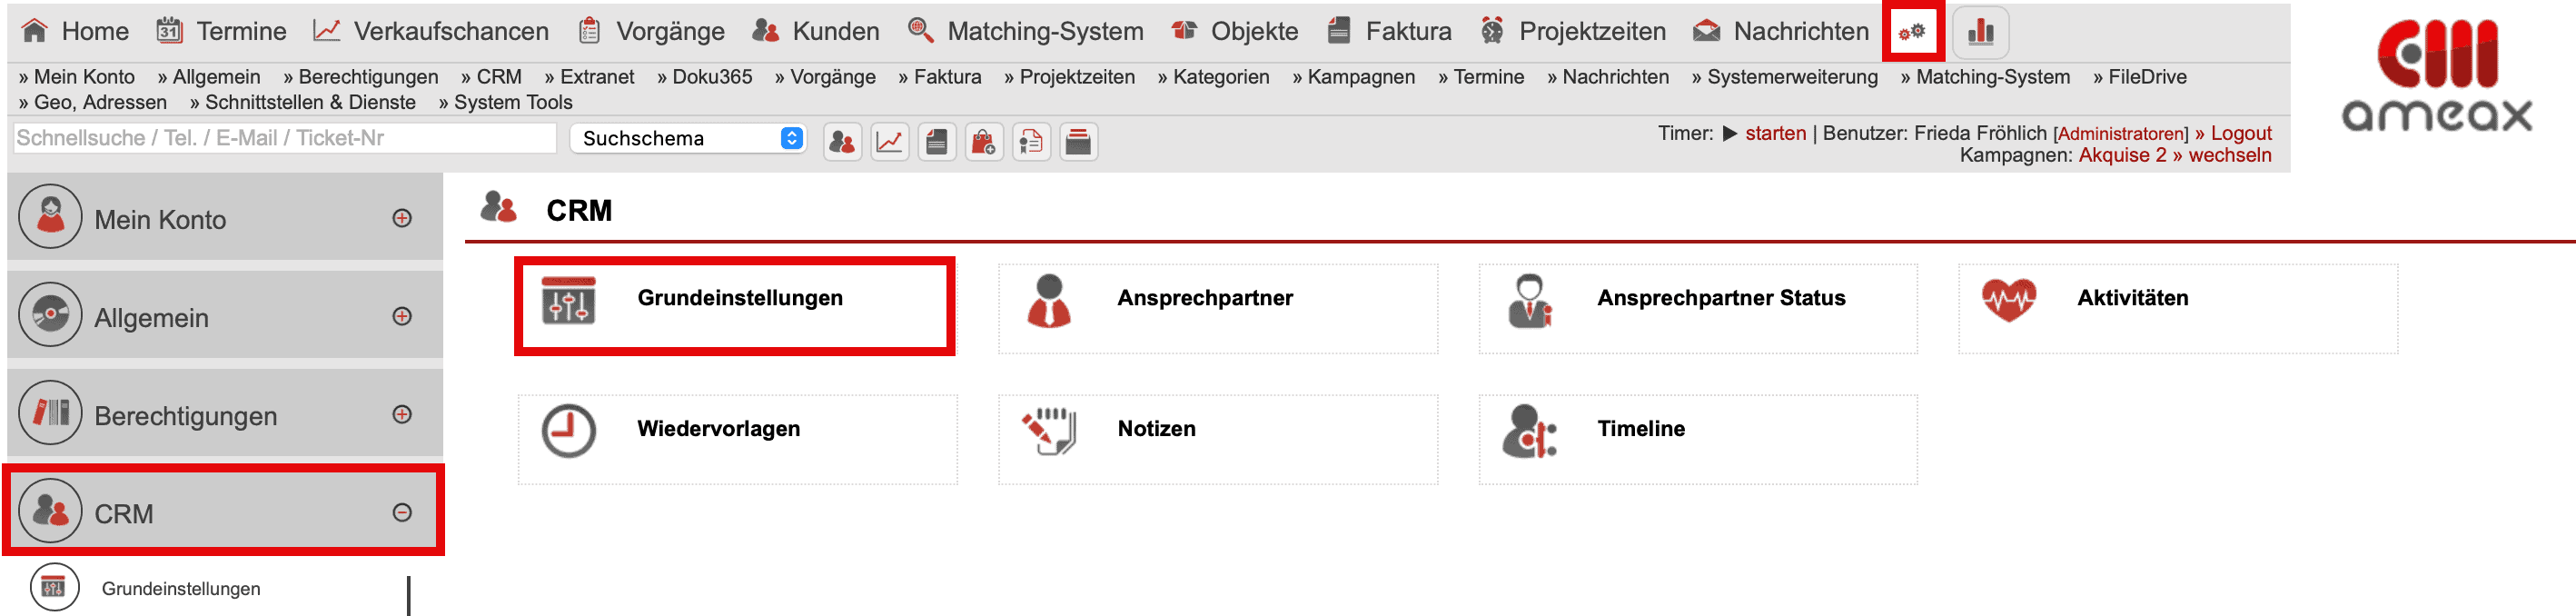
Task: Click the shopping bag toolbar icon
Action: pyautogui.click(x=983, y=142)
